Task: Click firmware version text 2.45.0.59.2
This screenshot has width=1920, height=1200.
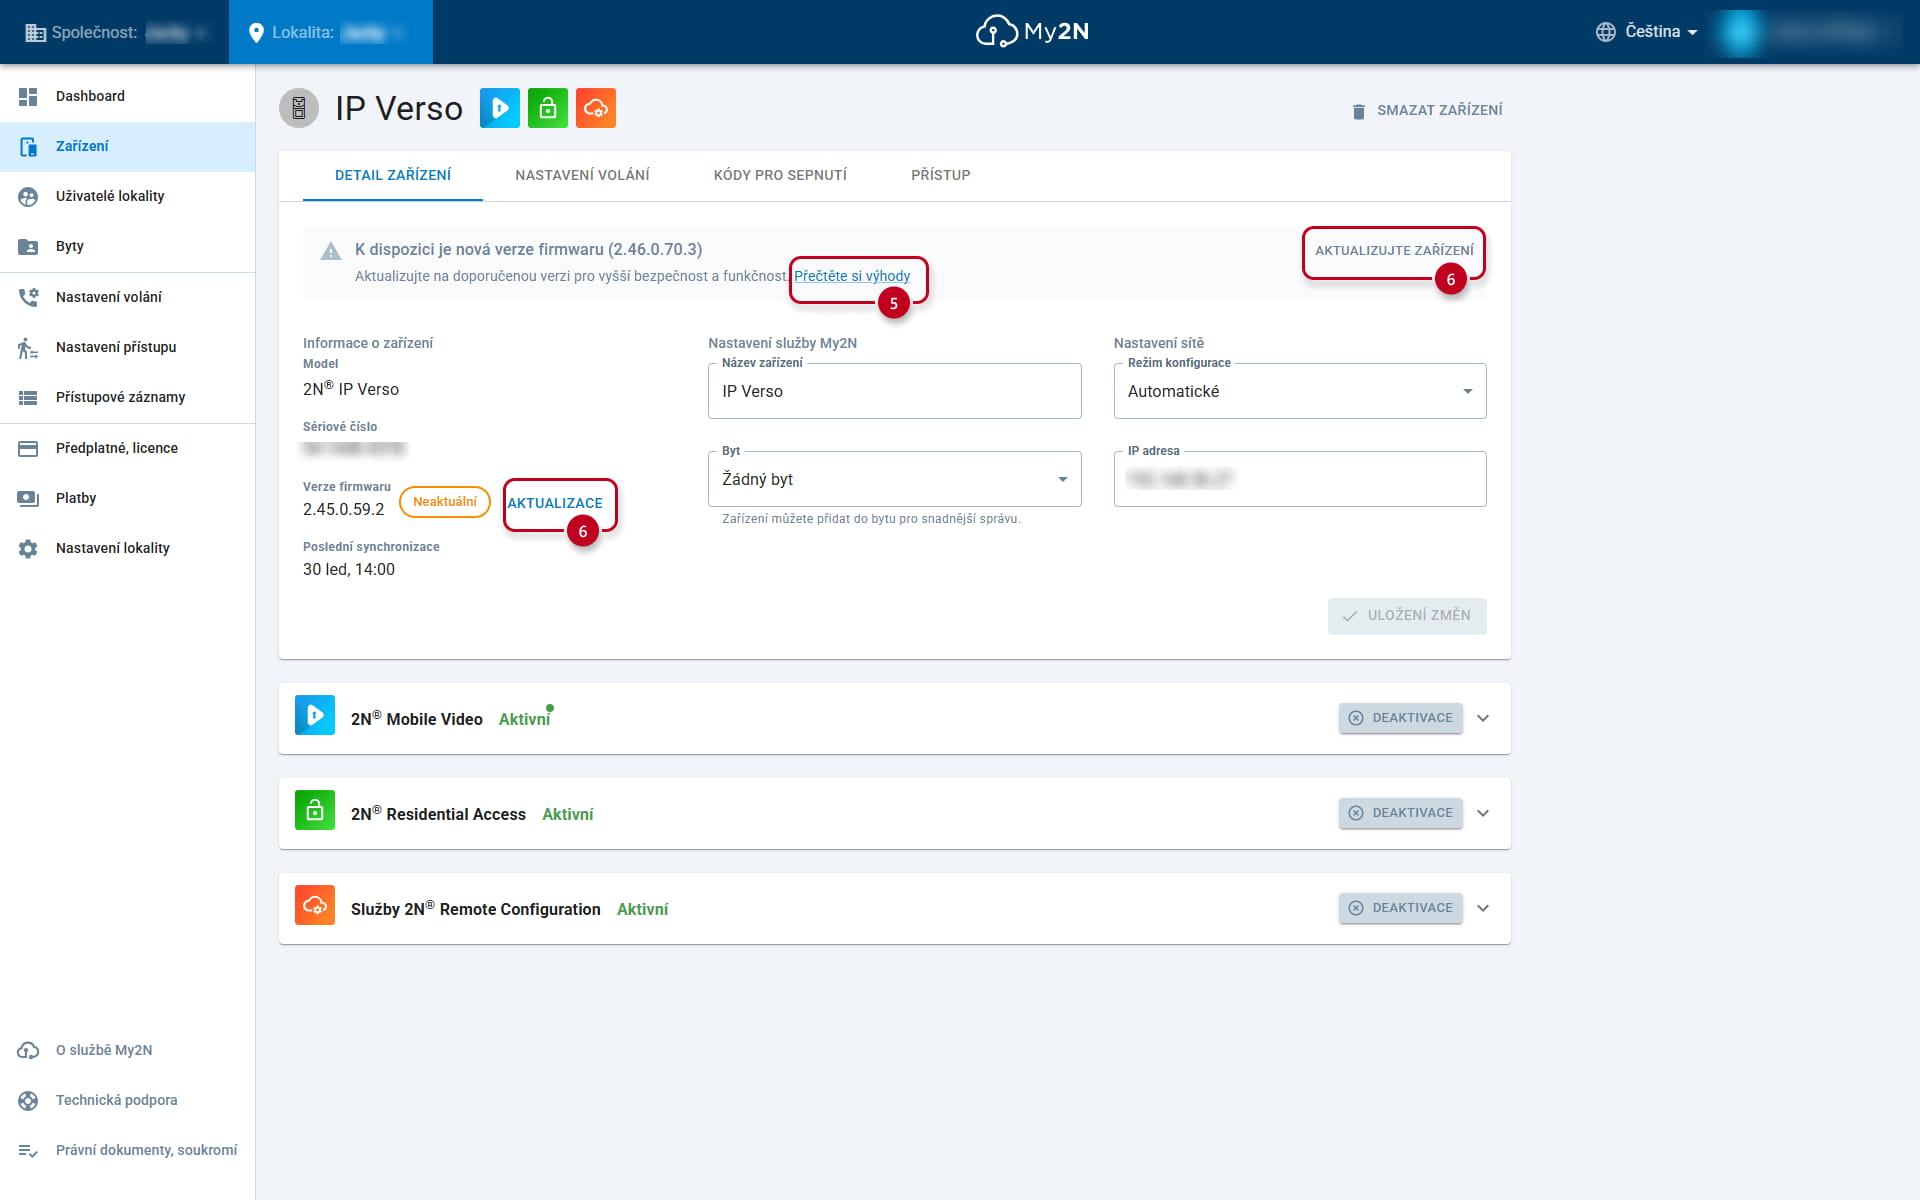Action: (344, 509)
